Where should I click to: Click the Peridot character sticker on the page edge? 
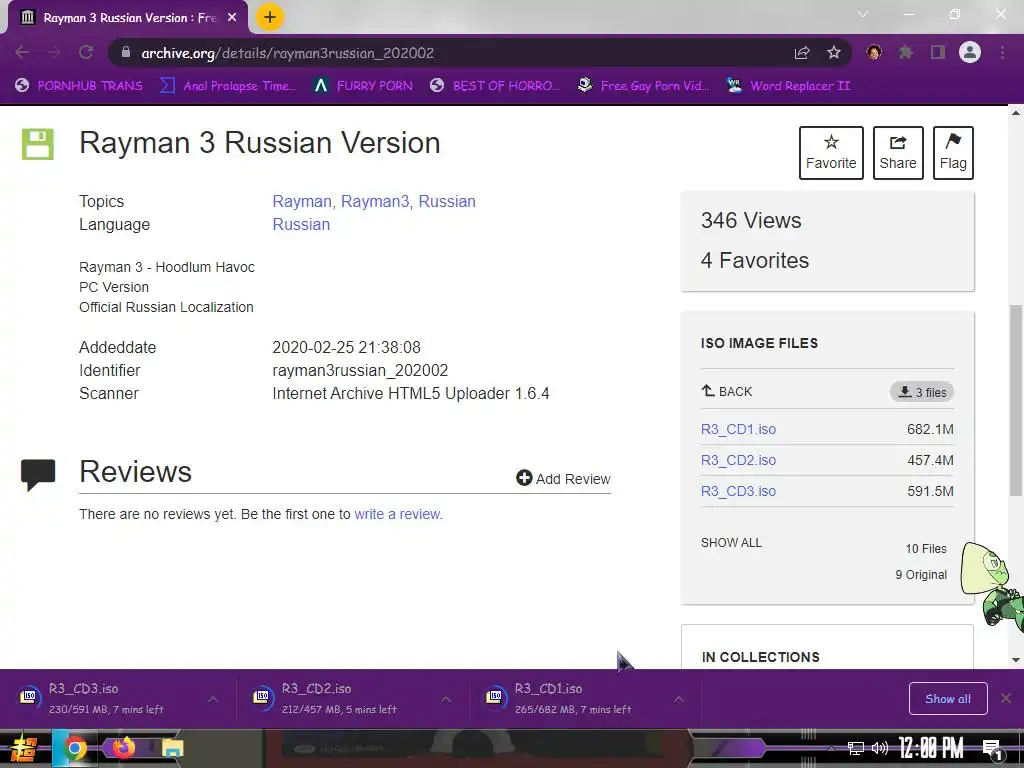991,586
